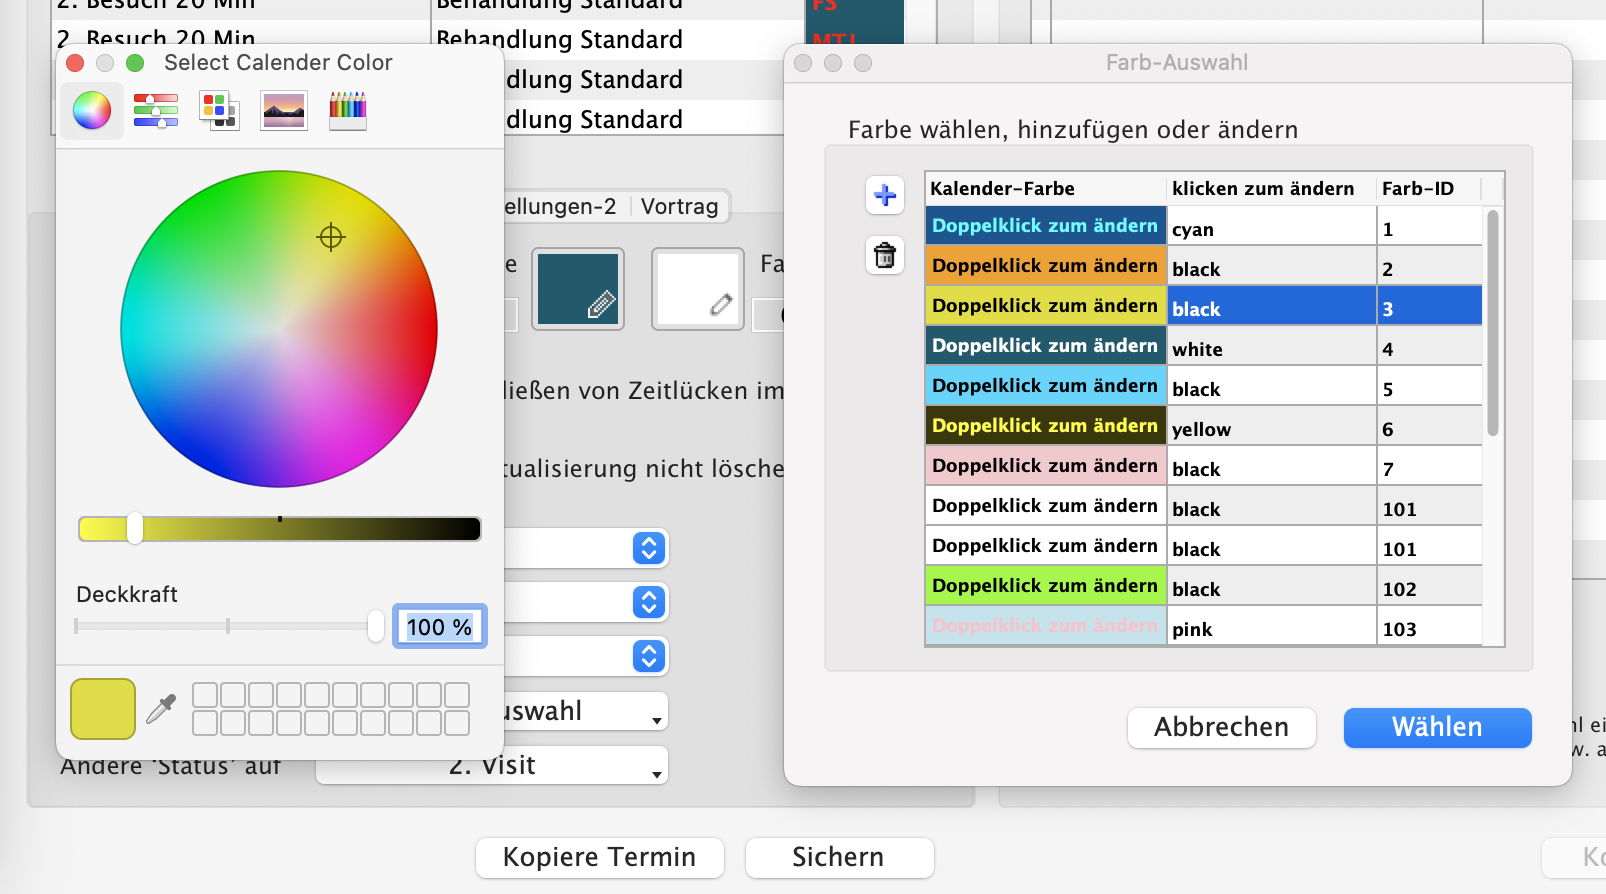Click the brightness slider below color wheel

[x=280, y=529]
